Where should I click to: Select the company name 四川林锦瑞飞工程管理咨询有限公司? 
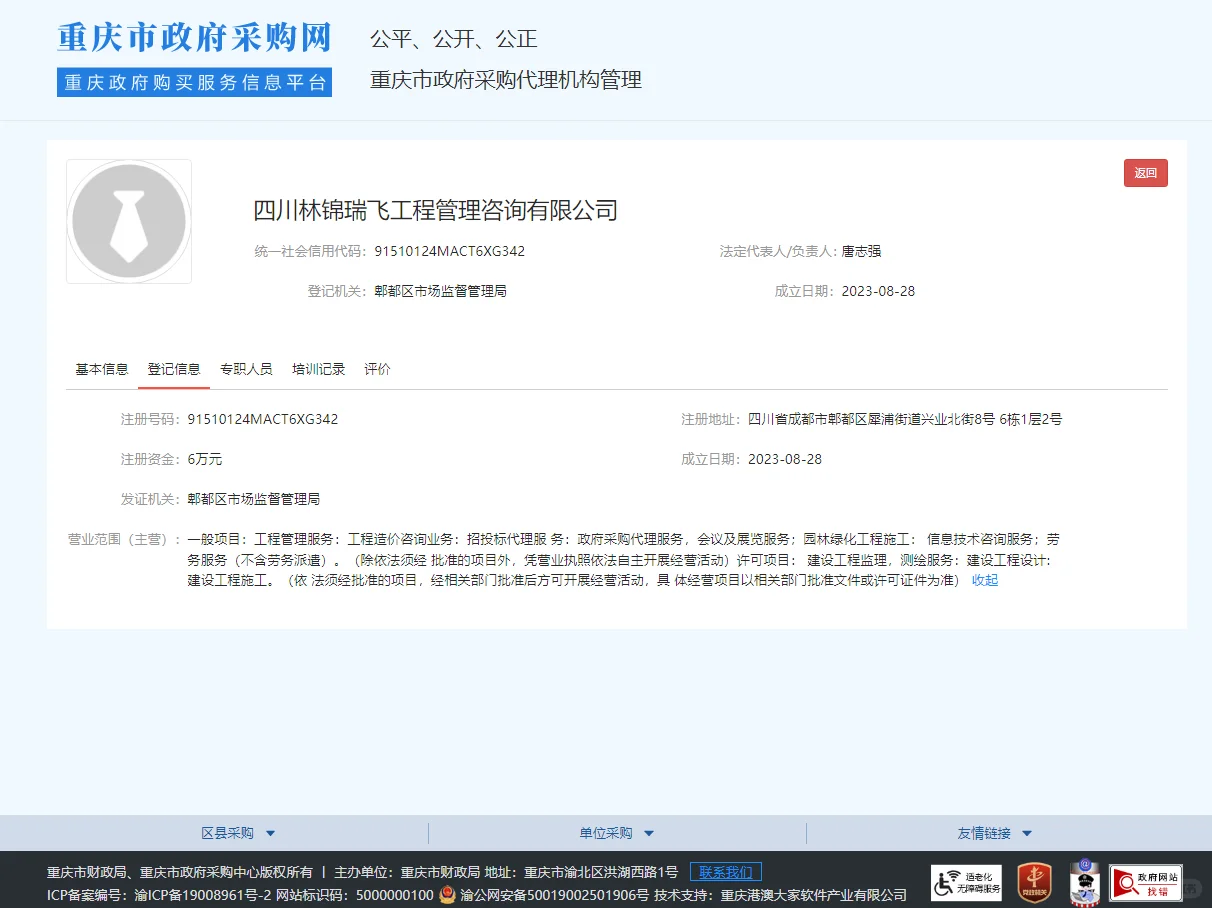click(x=435, y=211)
